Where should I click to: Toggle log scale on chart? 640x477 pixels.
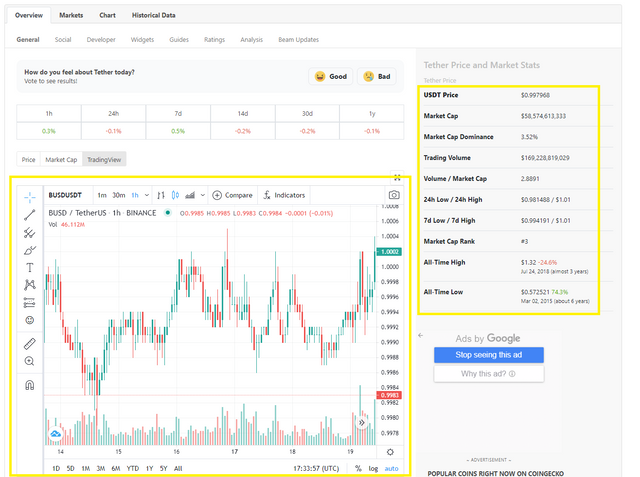tap(373, 468)
